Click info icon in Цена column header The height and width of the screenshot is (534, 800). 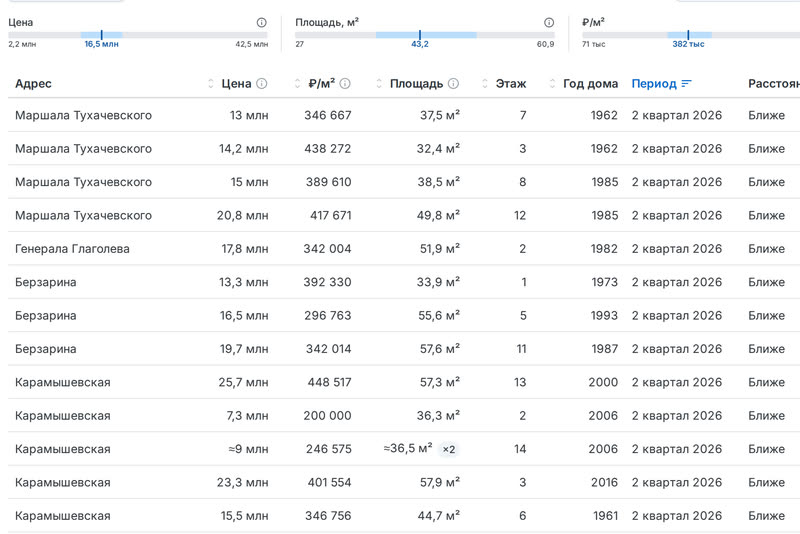262,84
